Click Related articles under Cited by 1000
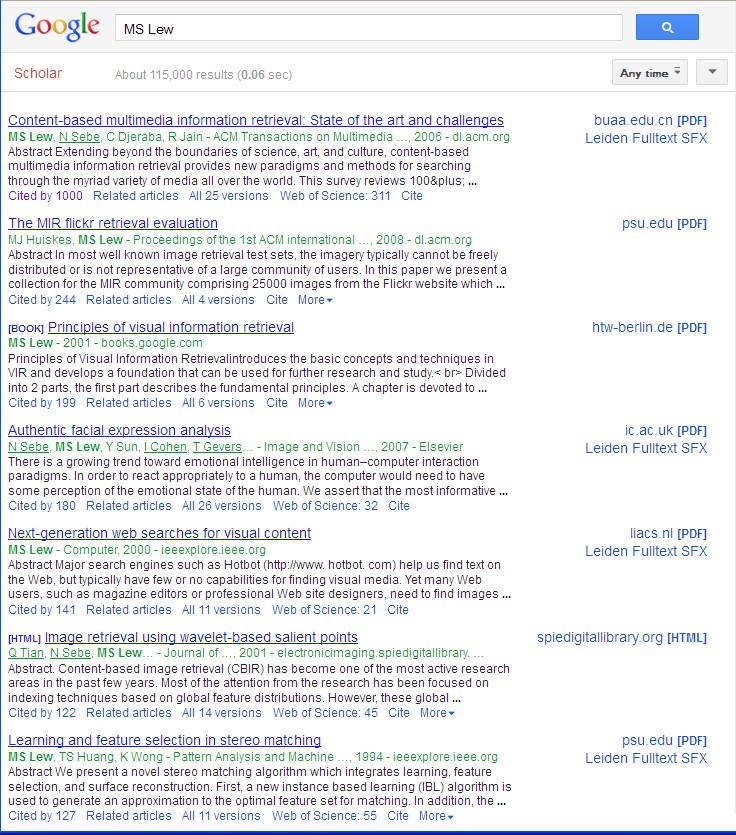Image resolution: width=736 pixels, height=835 pixels. [x=136, y=196]
